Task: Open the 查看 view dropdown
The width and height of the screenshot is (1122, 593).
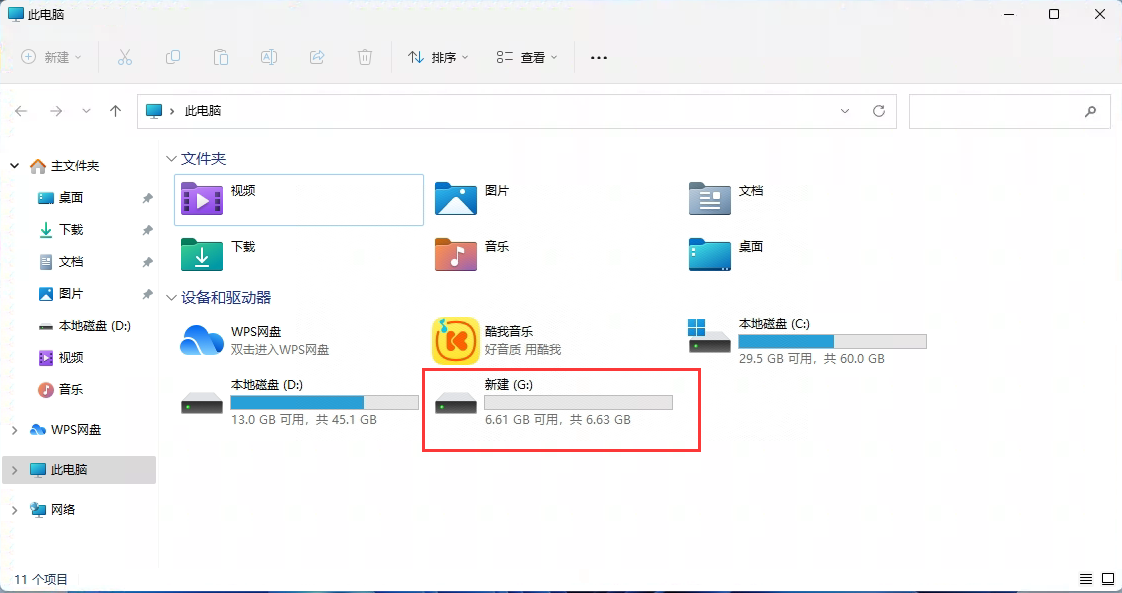Action: click(527, 57)
